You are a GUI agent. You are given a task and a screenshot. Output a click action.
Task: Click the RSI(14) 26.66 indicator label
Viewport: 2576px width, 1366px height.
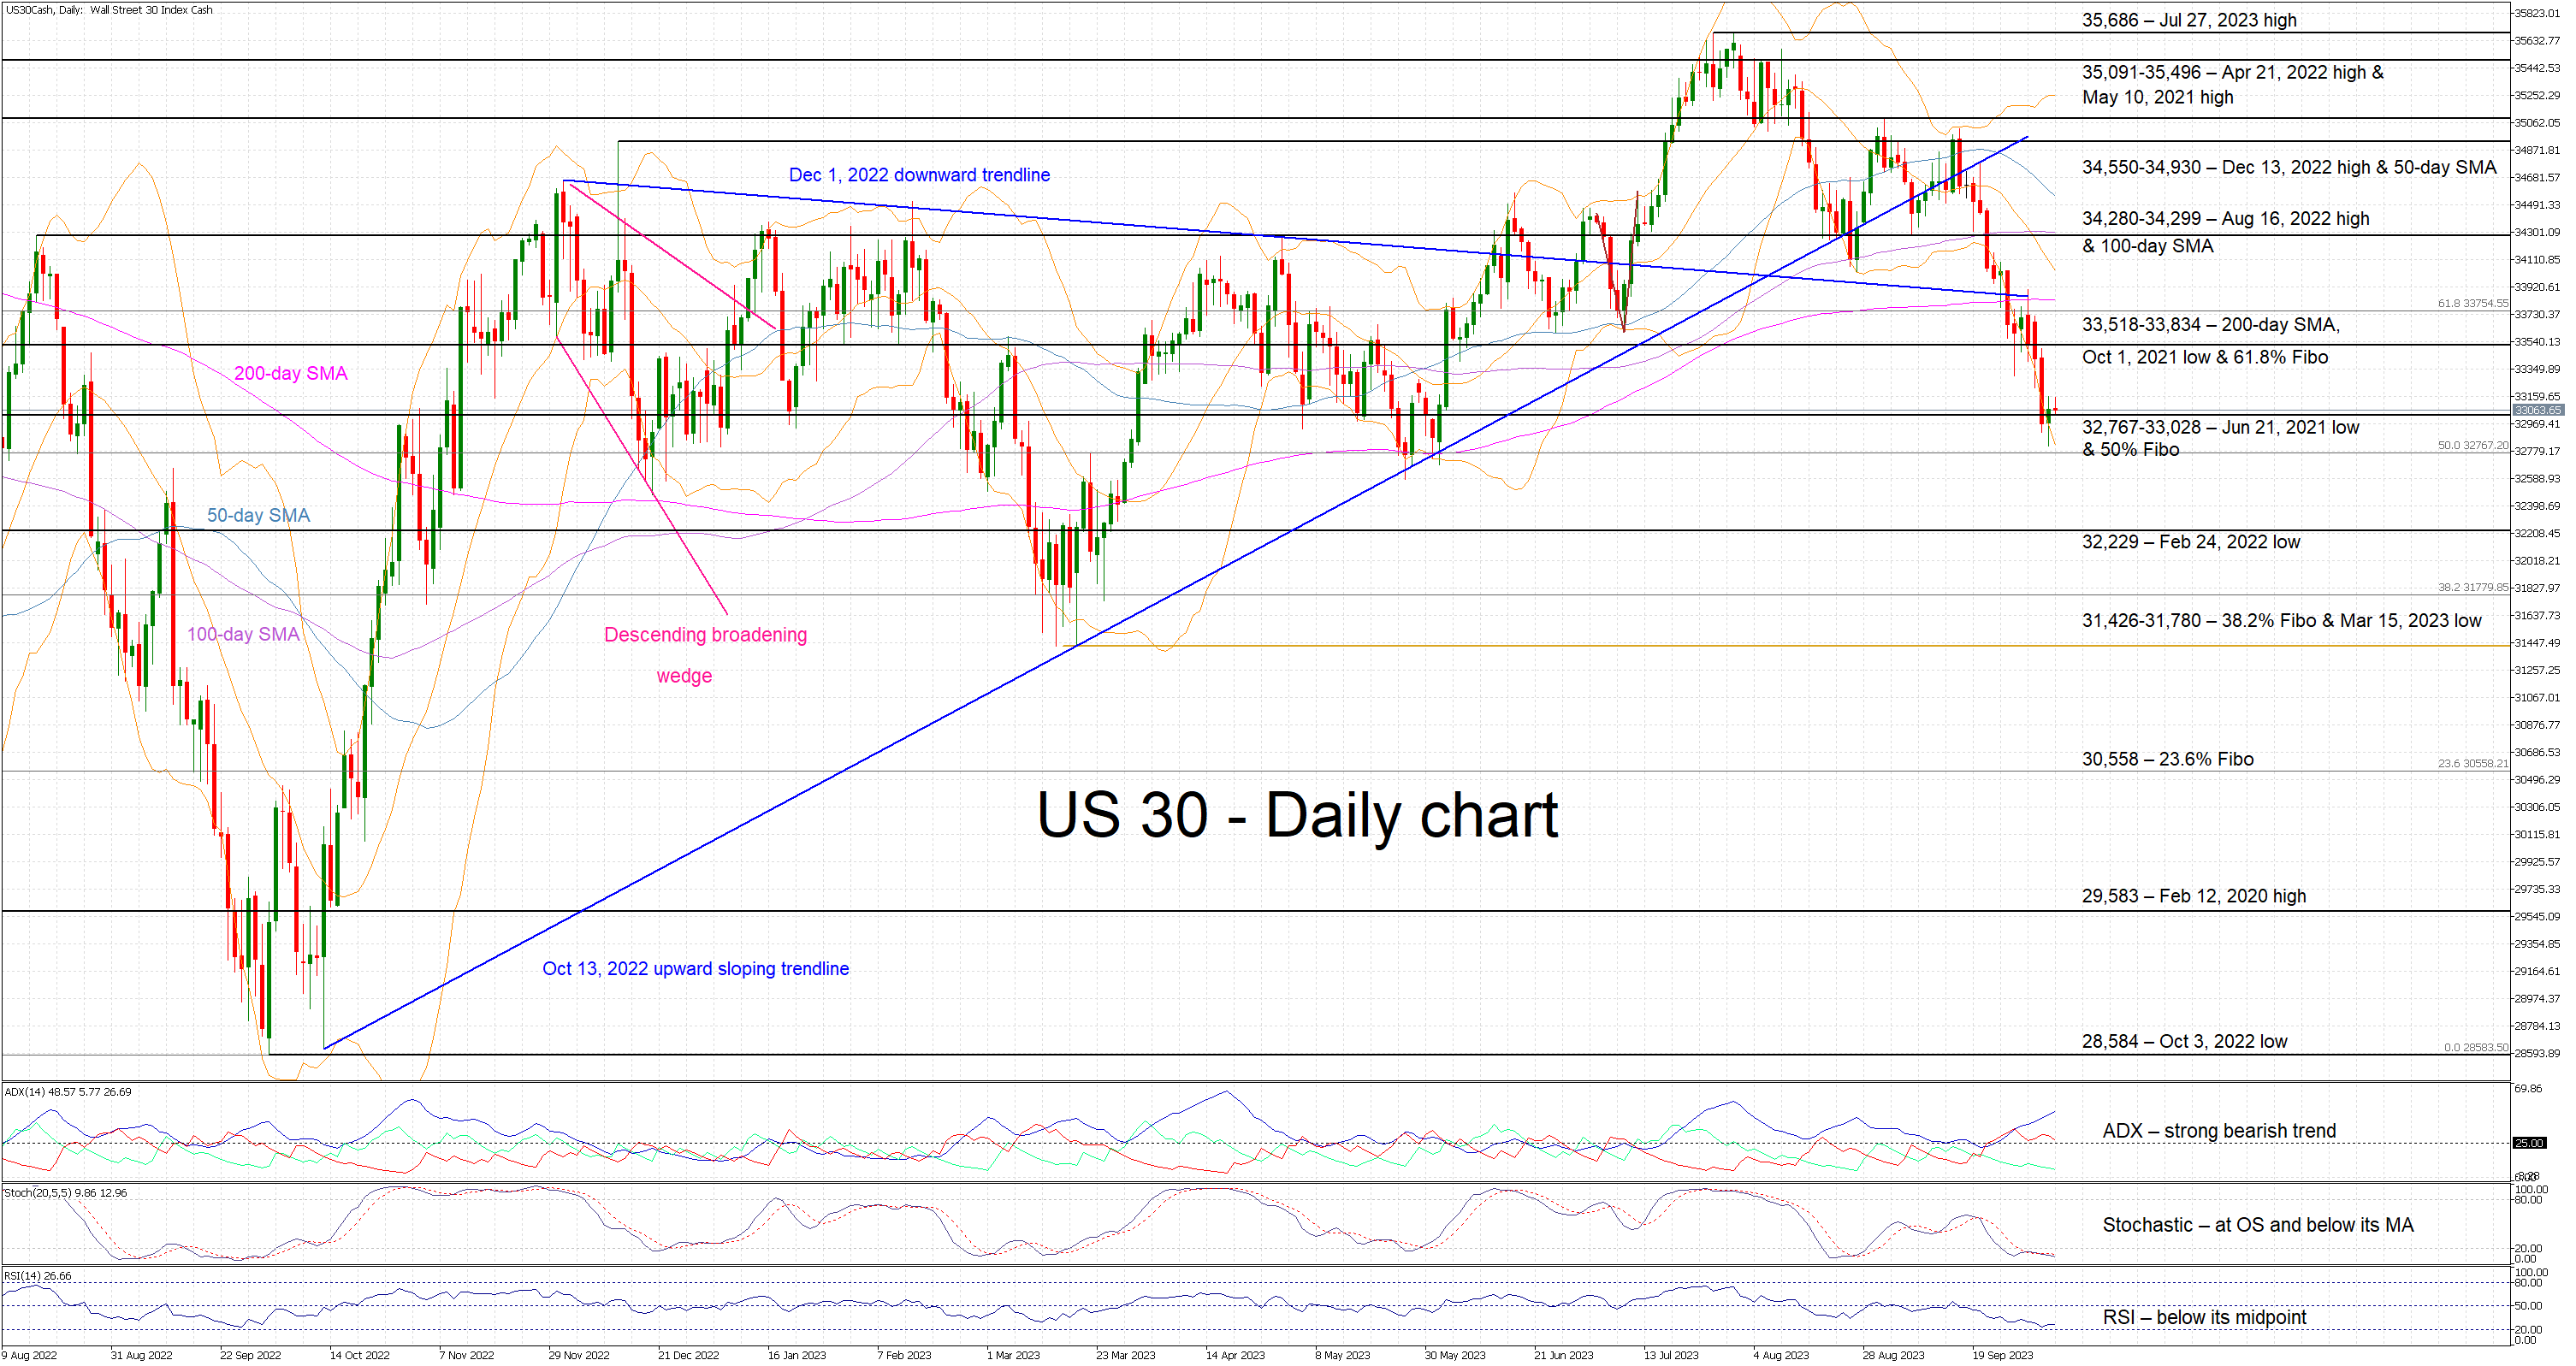tap(38, 1276)
